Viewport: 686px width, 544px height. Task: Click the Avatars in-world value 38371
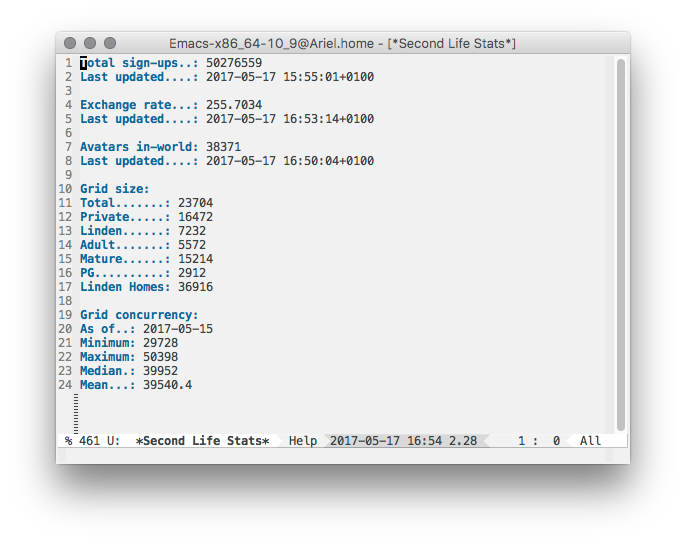[224, 147]
